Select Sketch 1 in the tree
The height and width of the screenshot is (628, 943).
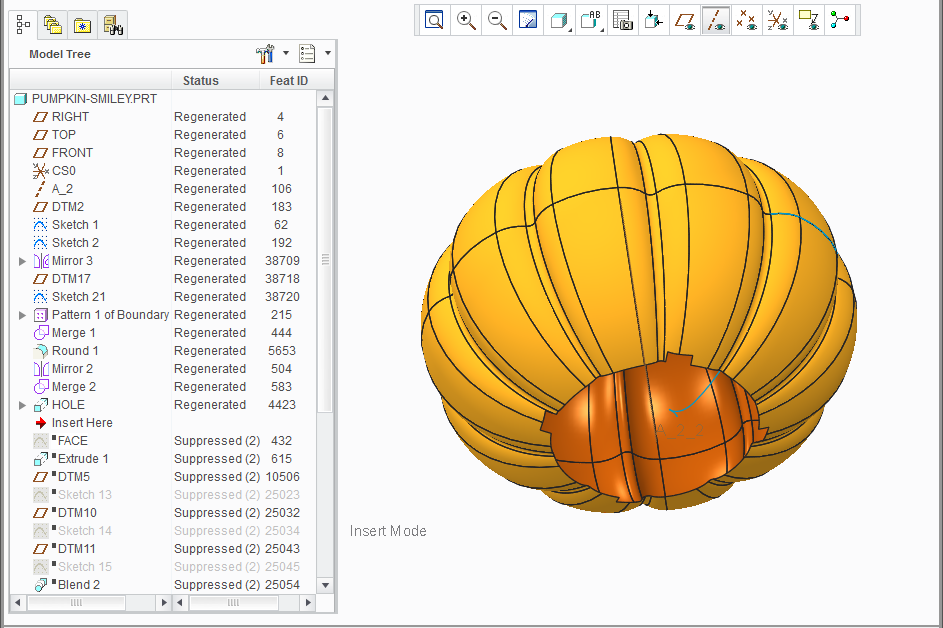[66, 225]
